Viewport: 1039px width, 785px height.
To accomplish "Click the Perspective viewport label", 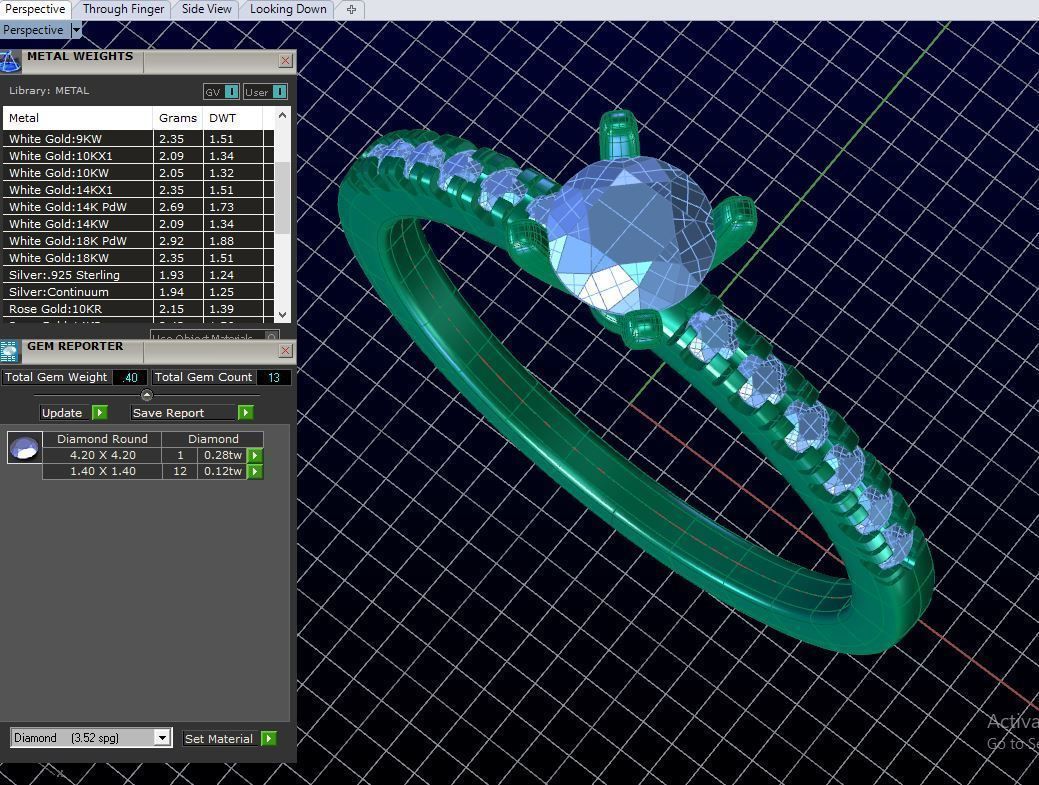I will [x=33, y=30].
